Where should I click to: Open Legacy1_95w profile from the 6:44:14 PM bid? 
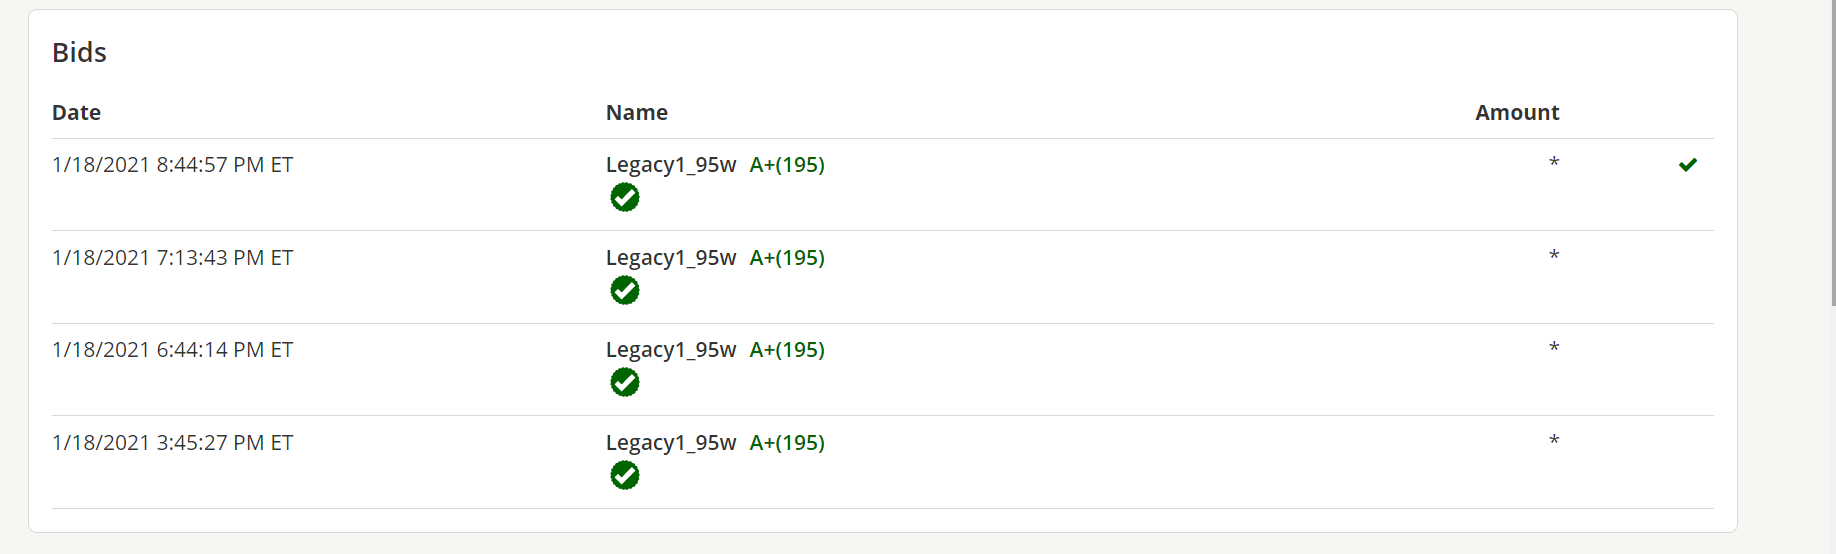click(x=671, y=350)
